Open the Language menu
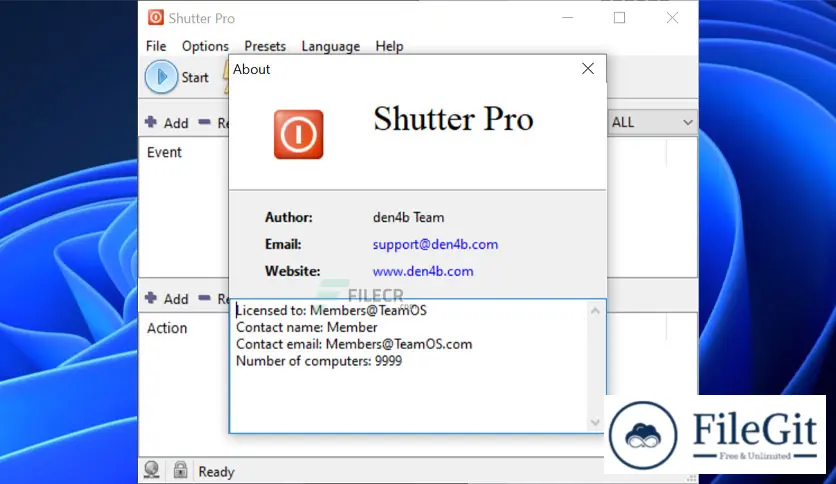Screen dimensions: 836x484 click(331, 46)
